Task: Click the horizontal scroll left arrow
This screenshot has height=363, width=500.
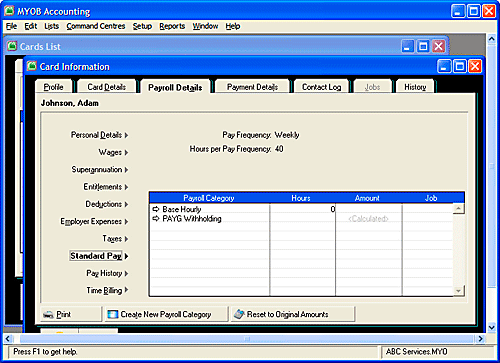Action: pos(8,339)
